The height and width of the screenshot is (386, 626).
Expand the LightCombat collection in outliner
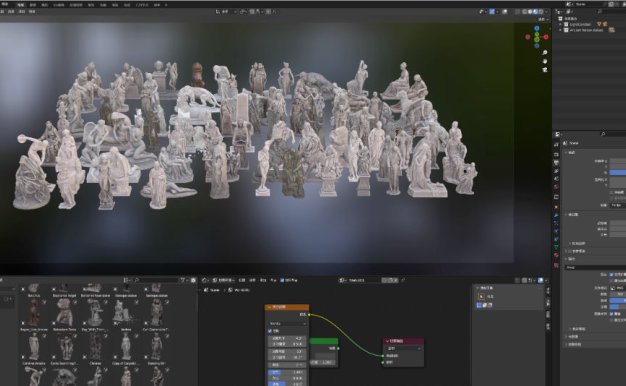[x=561, y=24]
